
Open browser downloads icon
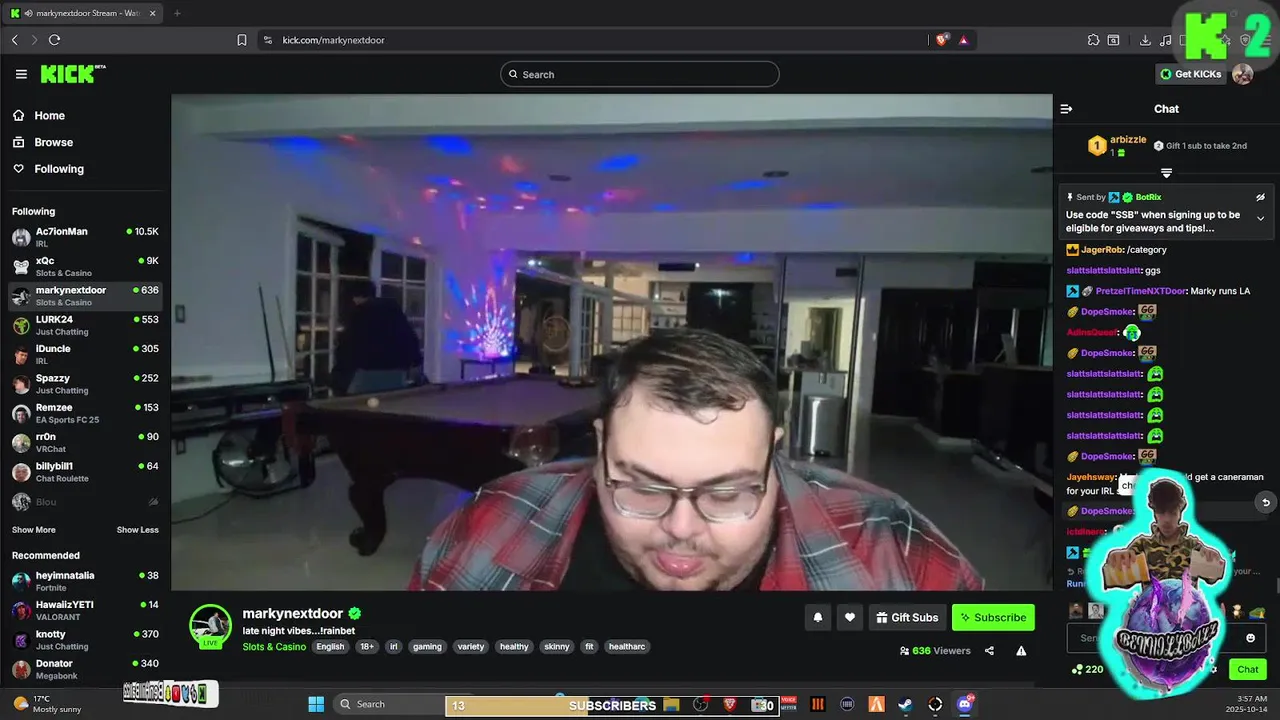point(1145,40)
